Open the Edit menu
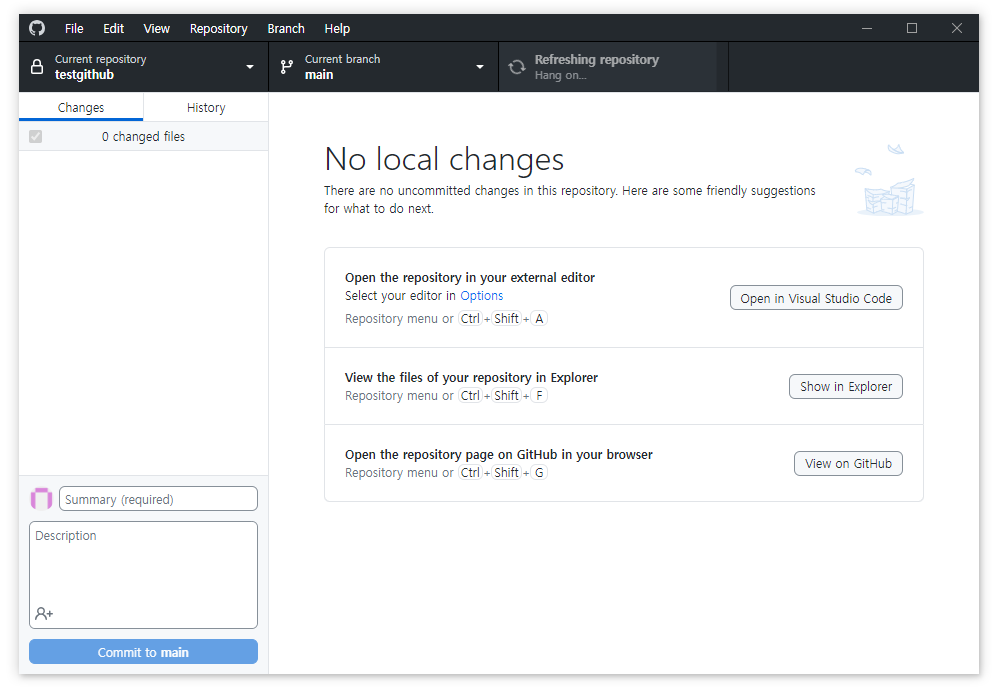The height and width of the screenshot is (697, 997). (x=113, y=29)
